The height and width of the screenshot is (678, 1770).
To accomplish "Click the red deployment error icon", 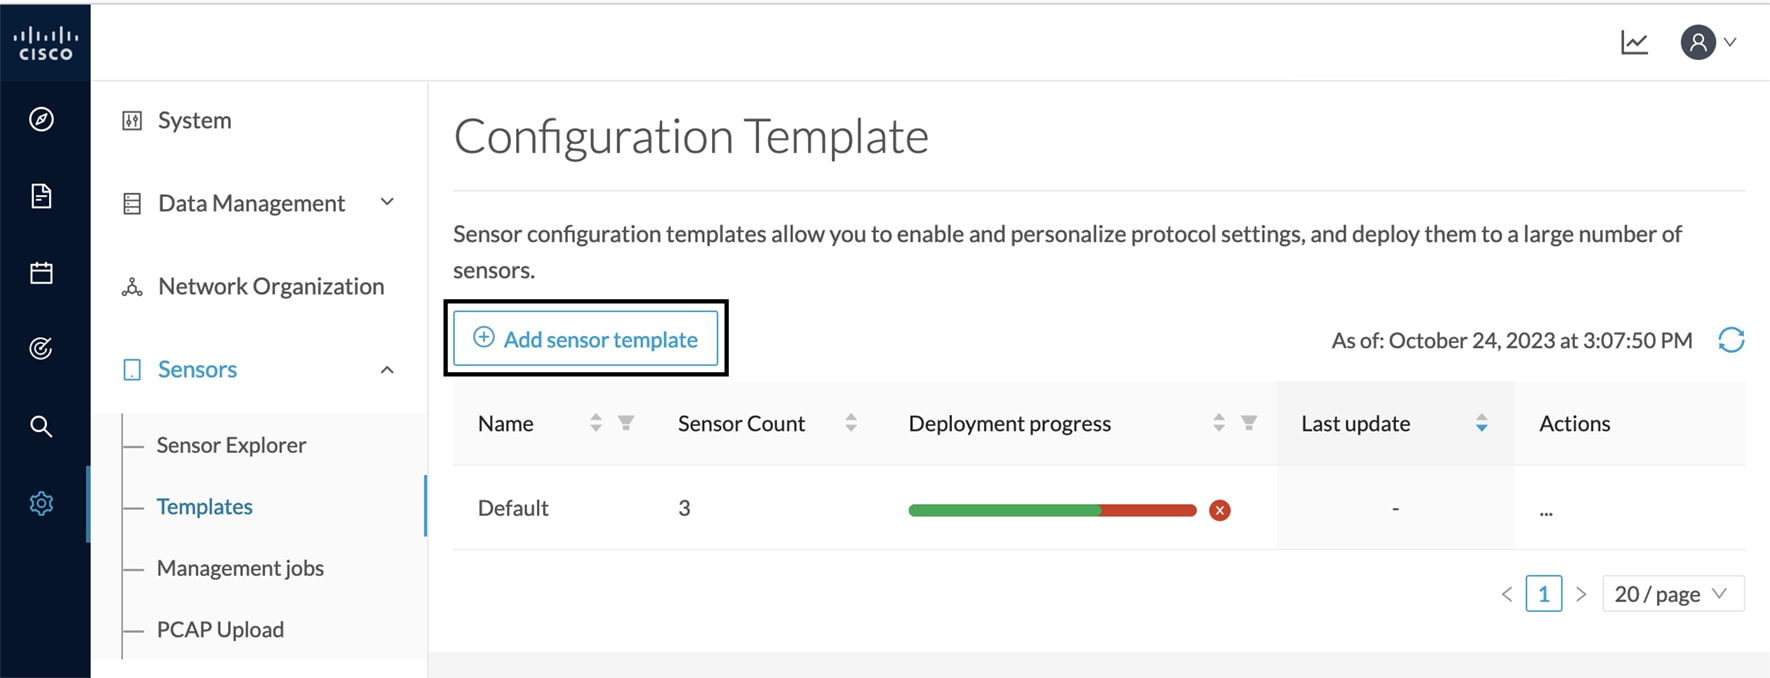I will pos(1219,510).
